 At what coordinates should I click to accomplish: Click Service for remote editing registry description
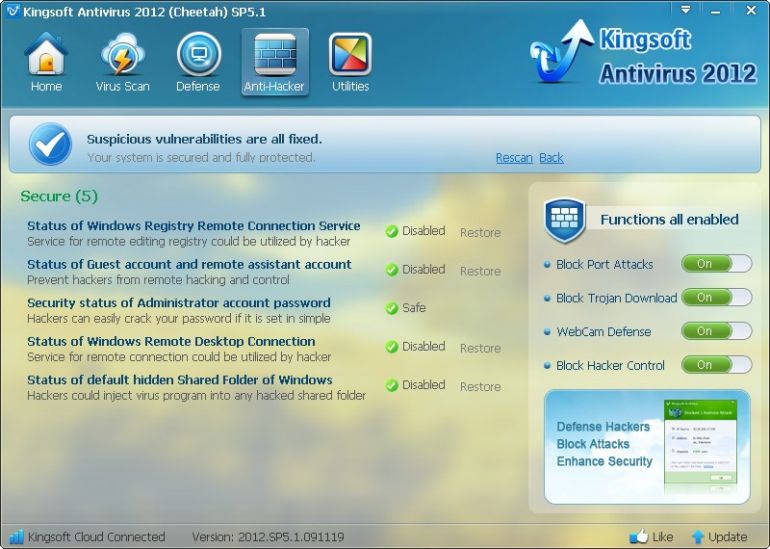coord(189,242)
